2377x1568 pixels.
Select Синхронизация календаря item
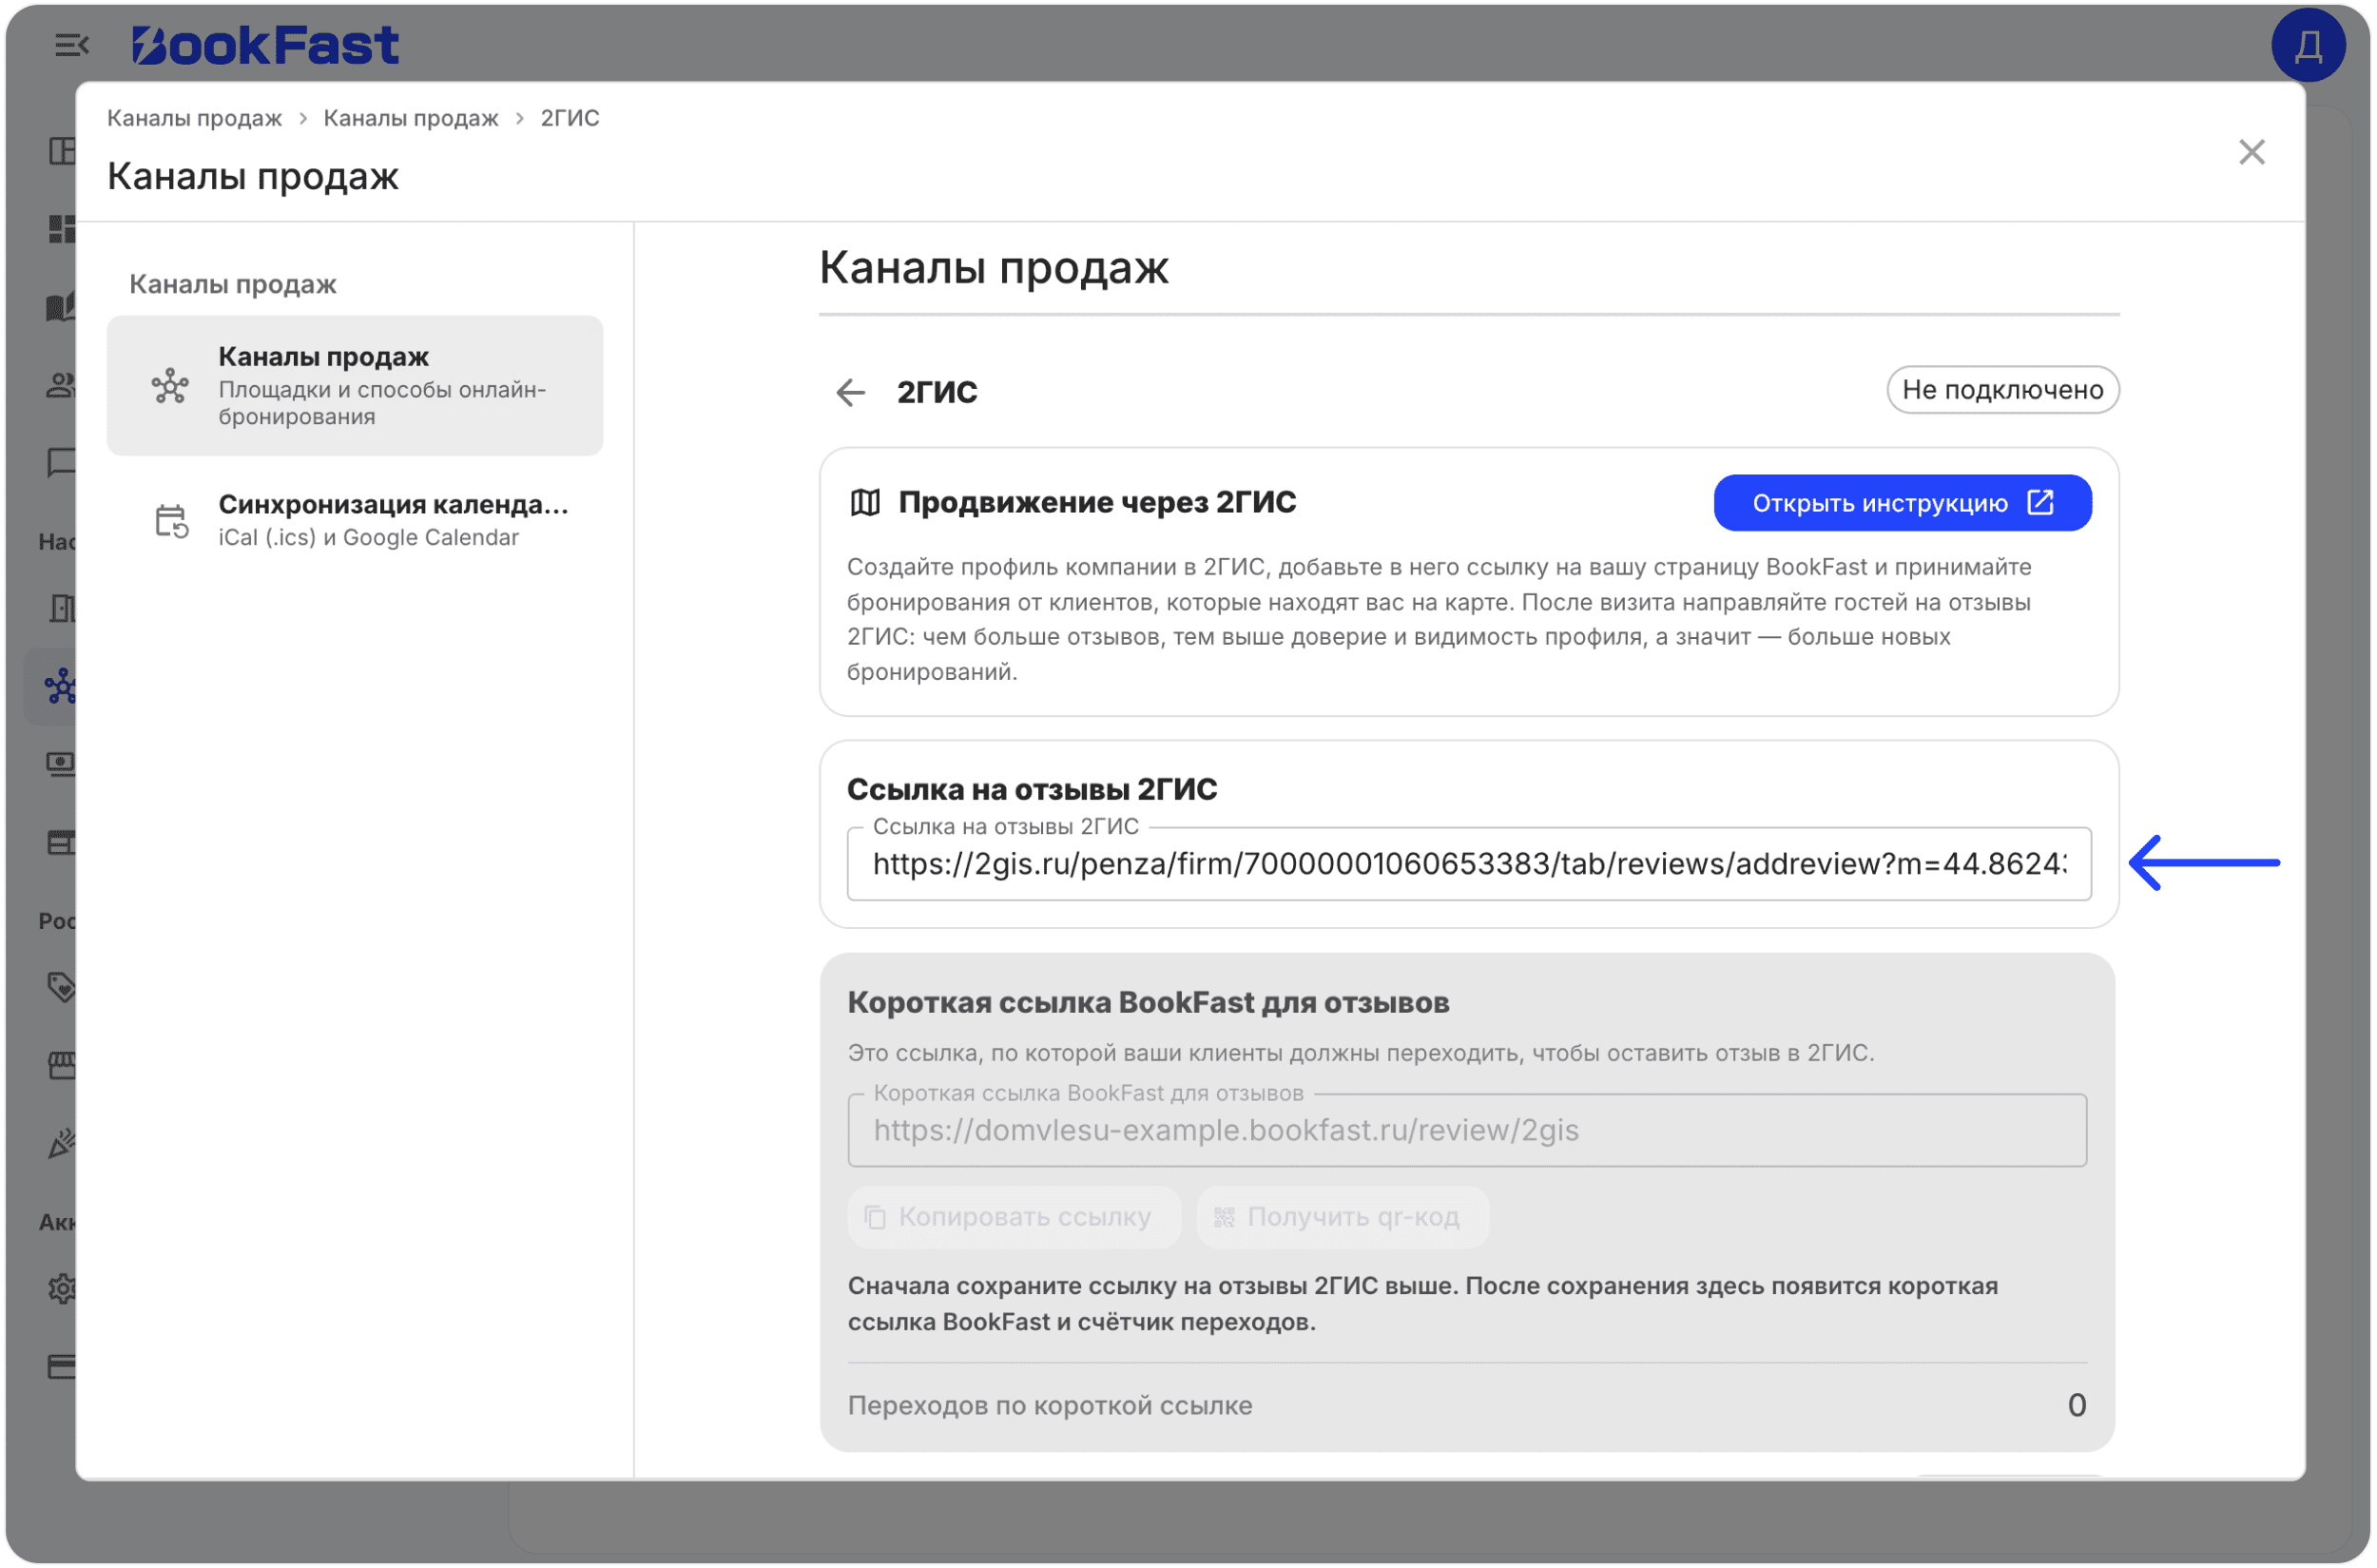(355, 520)
